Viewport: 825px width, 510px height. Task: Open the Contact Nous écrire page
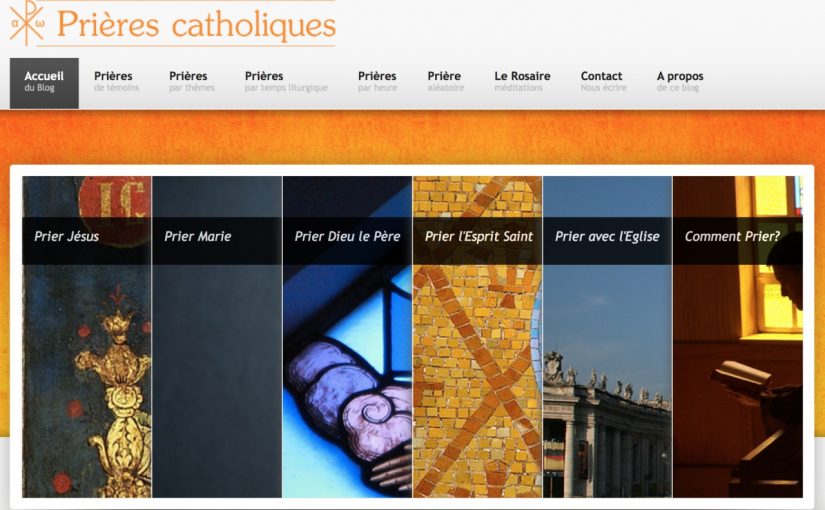(x=603, y=82)
